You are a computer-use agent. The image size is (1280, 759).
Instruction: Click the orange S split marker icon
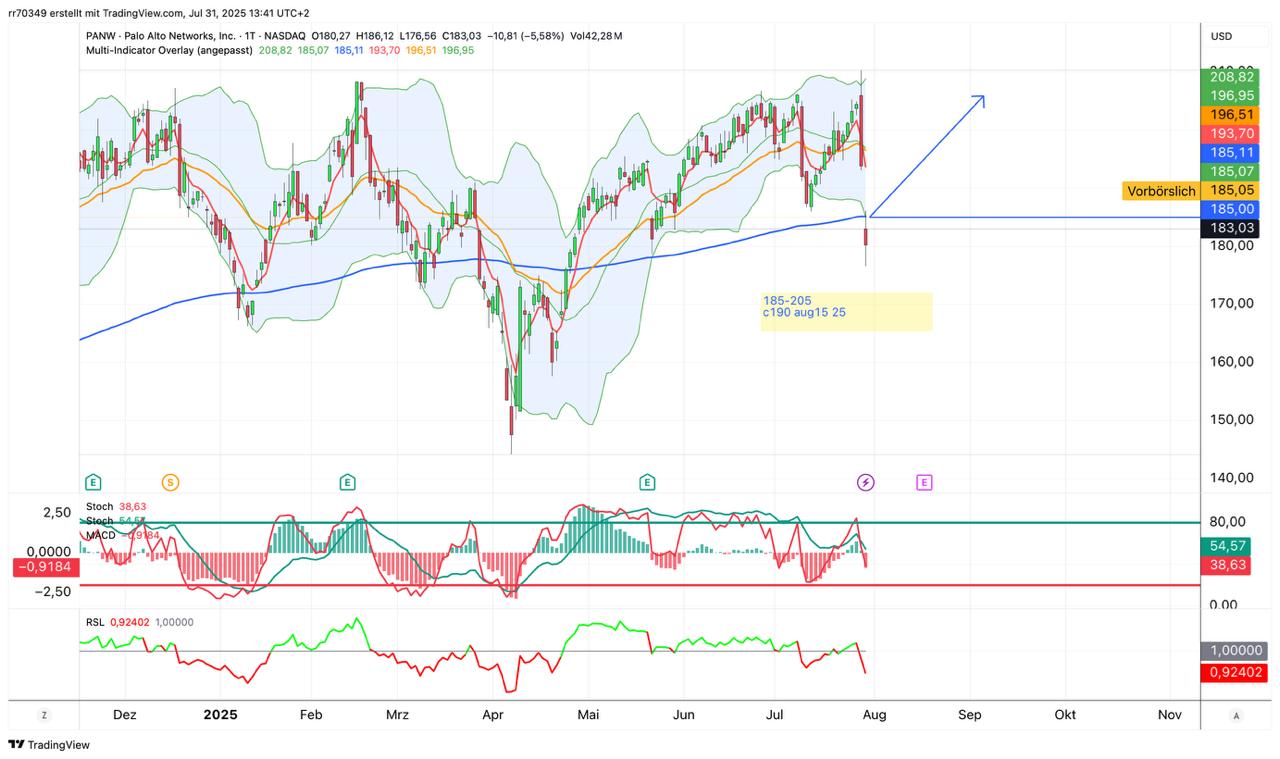point(171,483)
